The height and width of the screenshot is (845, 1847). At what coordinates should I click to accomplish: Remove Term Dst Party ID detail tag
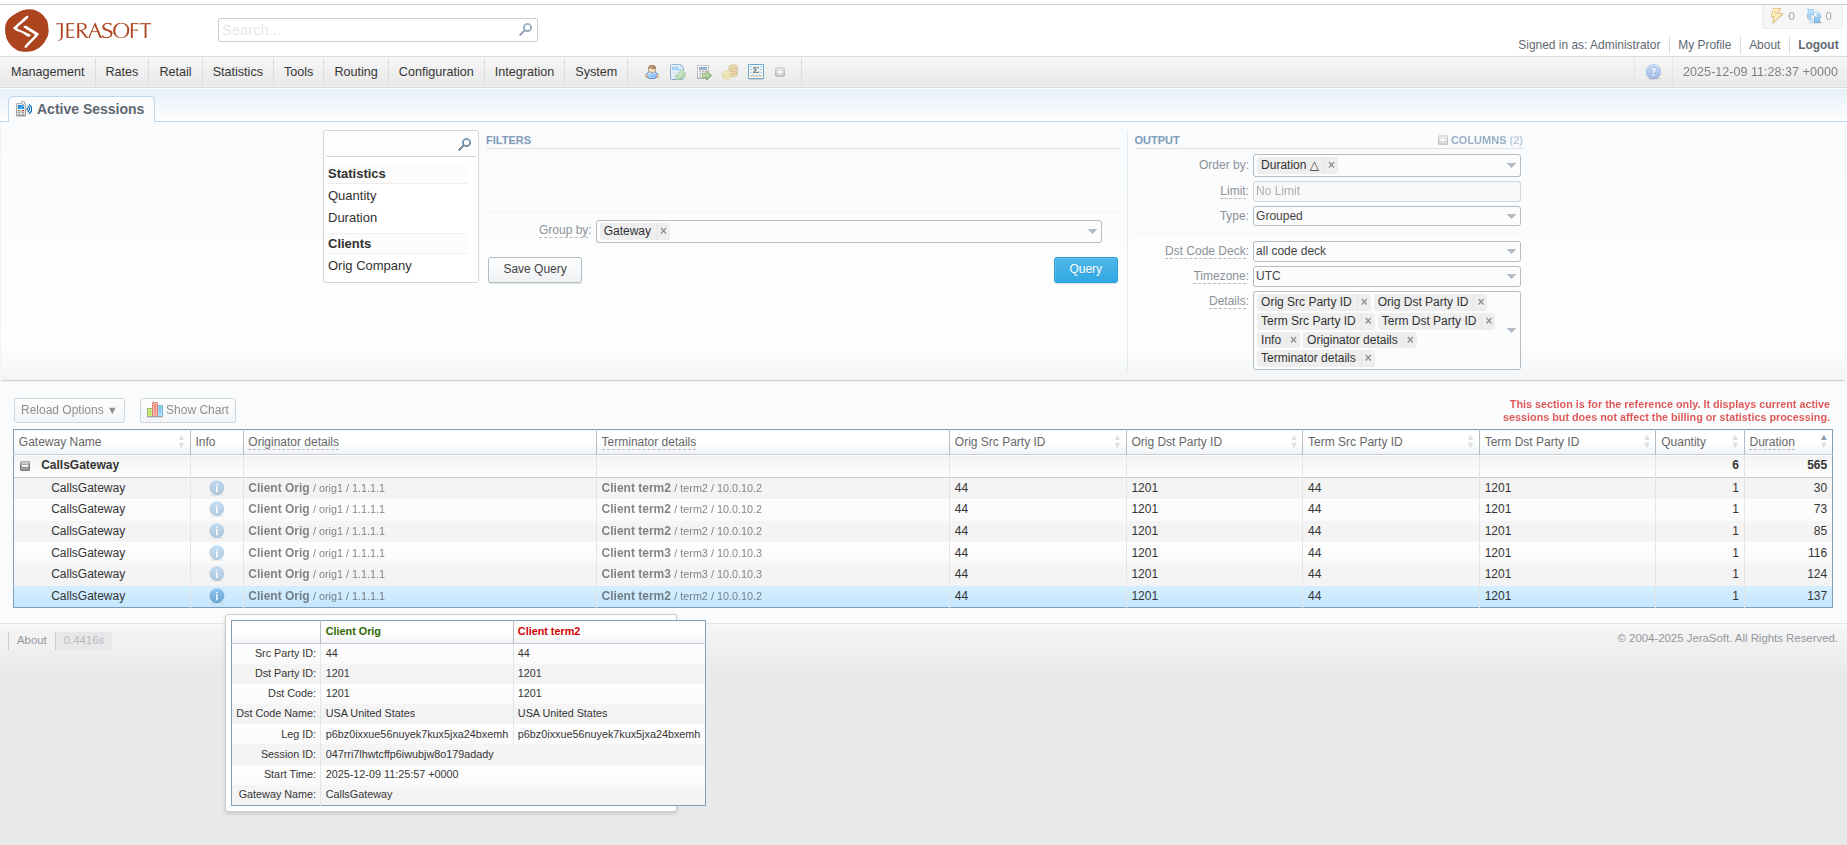(1489, 321)
